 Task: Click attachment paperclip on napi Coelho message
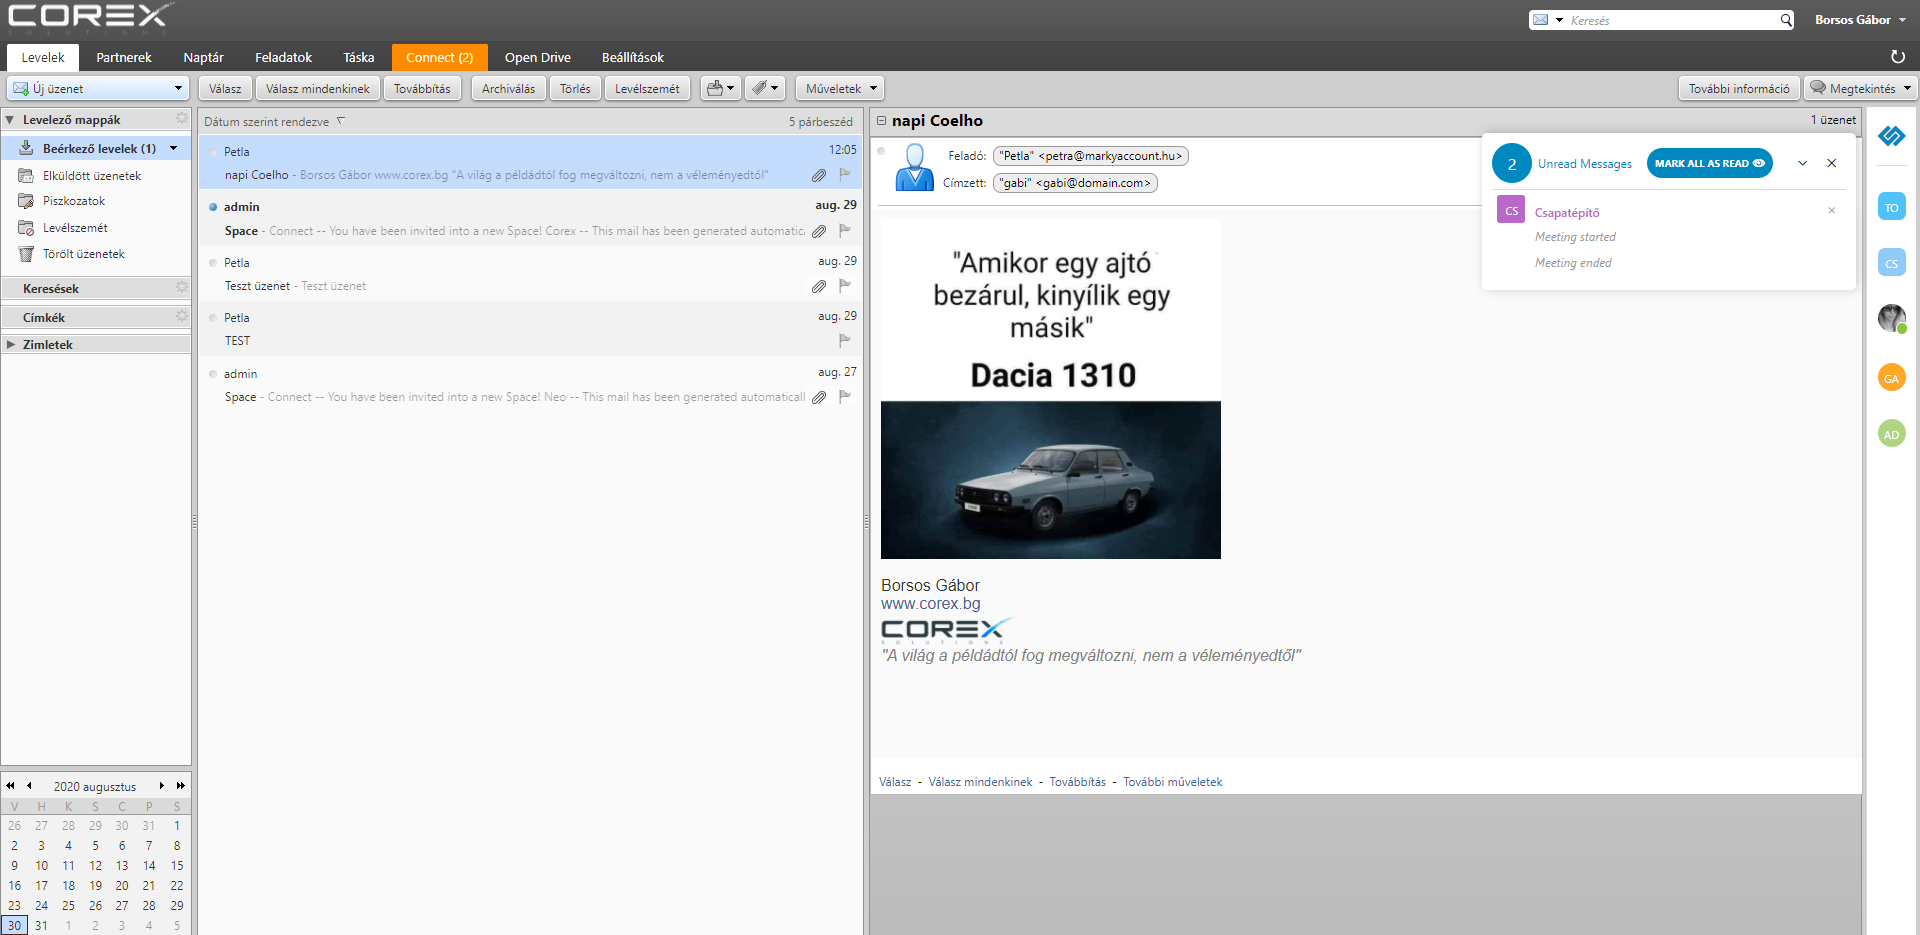pos(819,175)
